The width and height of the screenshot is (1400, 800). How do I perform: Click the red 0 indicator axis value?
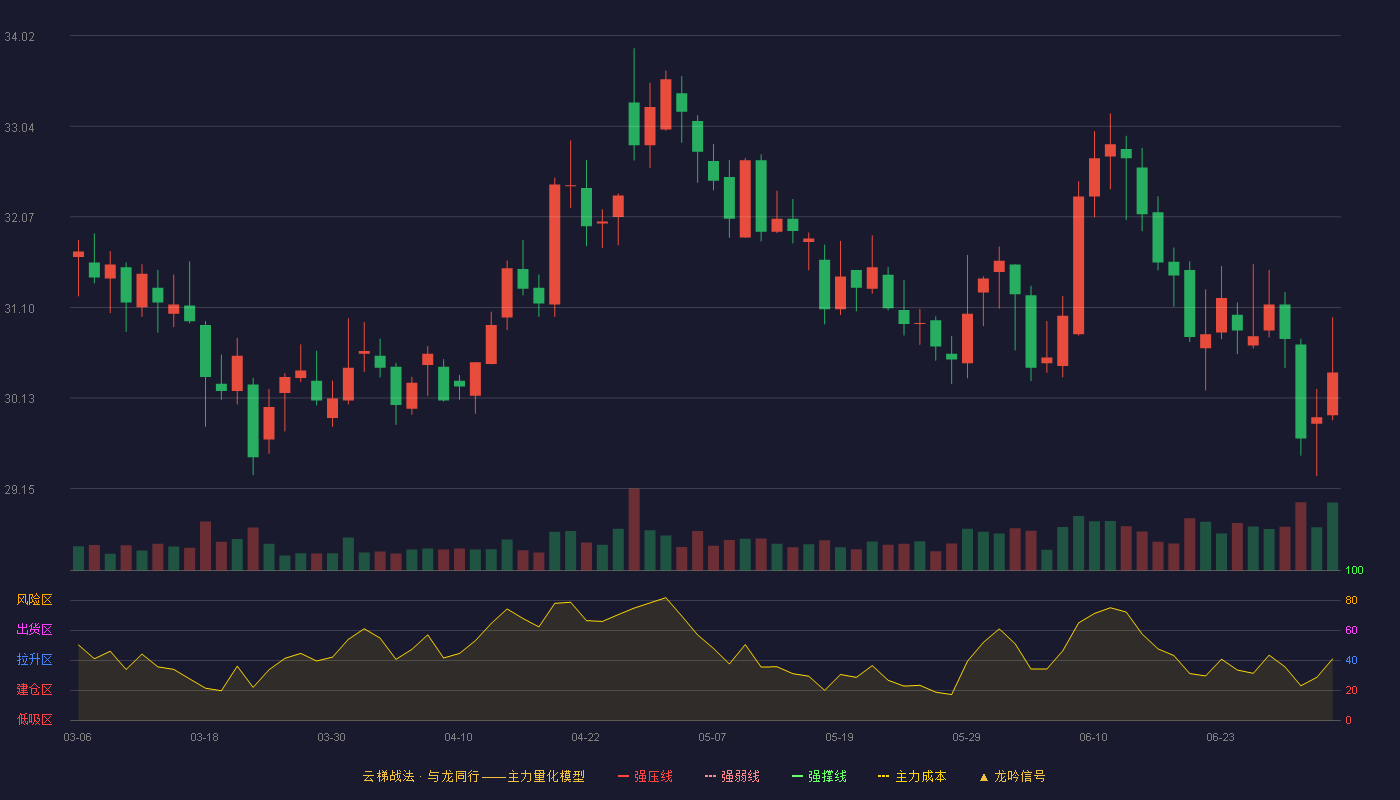point(1348,720)
